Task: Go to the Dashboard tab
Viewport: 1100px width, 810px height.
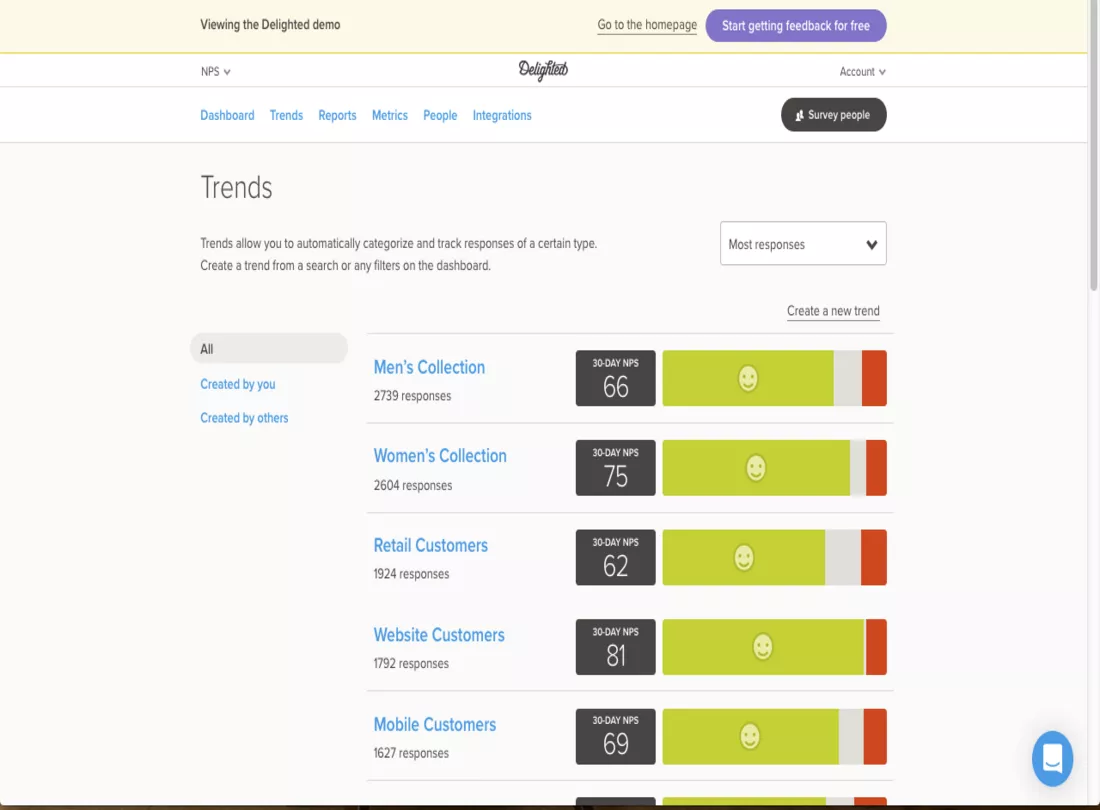Action: [227, 115]
